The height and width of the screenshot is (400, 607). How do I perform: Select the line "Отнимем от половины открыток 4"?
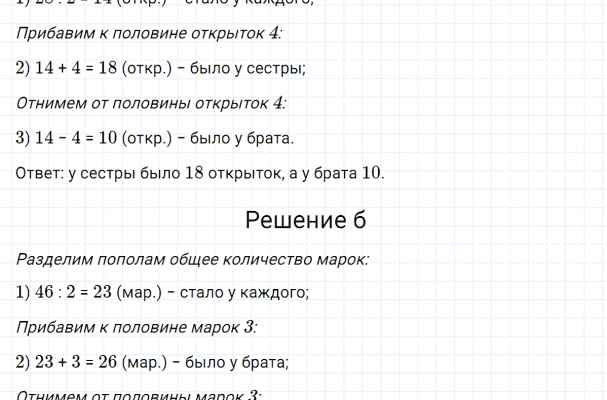point(152,103)
